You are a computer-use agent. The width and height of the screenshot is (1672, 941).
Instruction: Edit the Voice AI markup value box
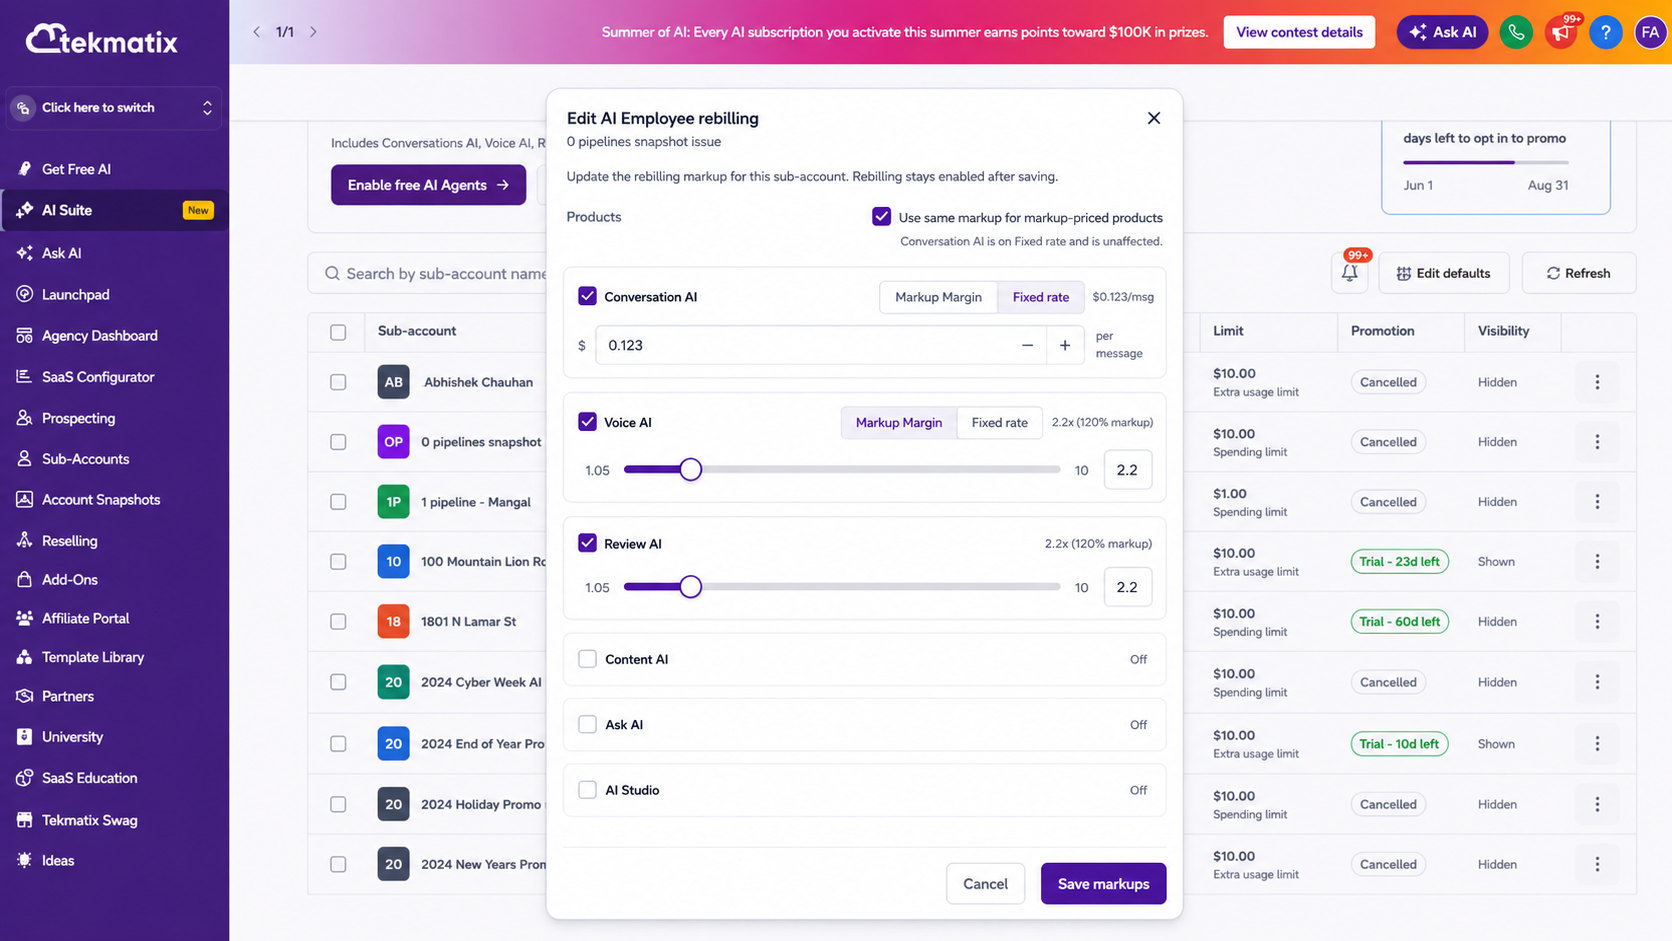[x=1127, y=470]
